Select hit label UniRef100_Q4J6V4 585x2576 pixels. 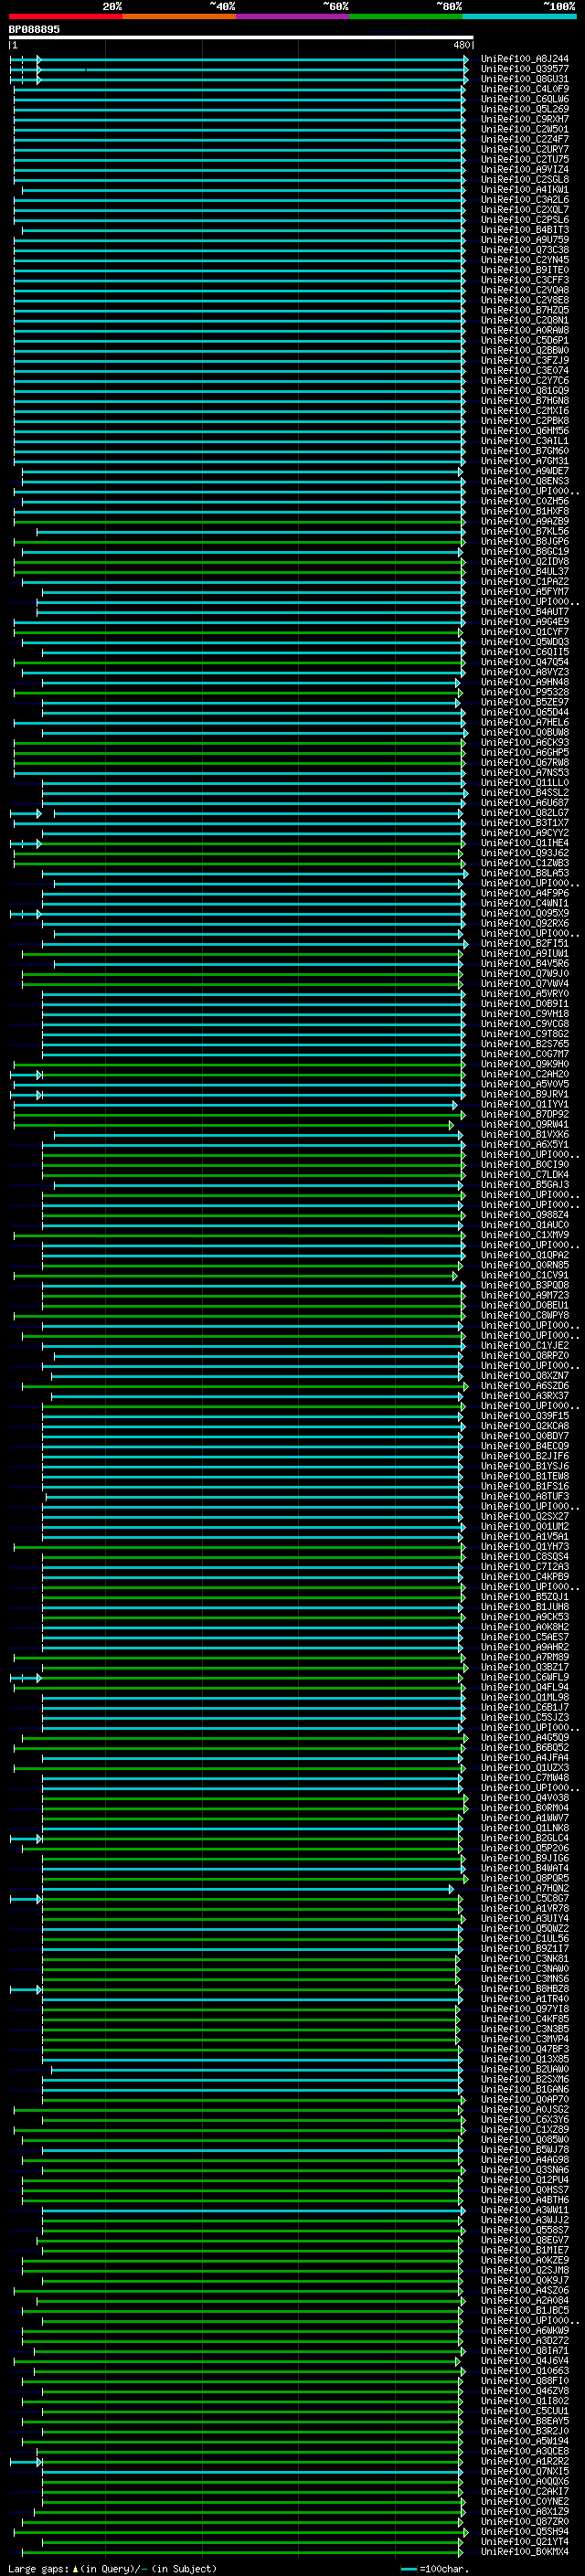click(x=525, y=2361)
